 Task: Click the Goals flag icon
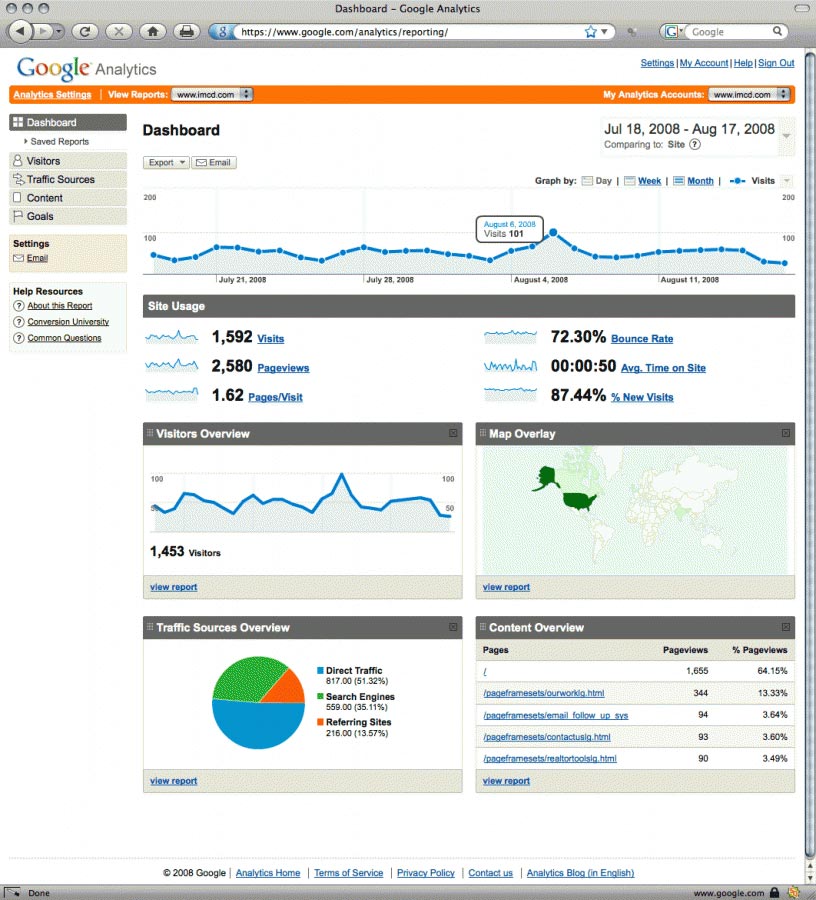(18, 216)
